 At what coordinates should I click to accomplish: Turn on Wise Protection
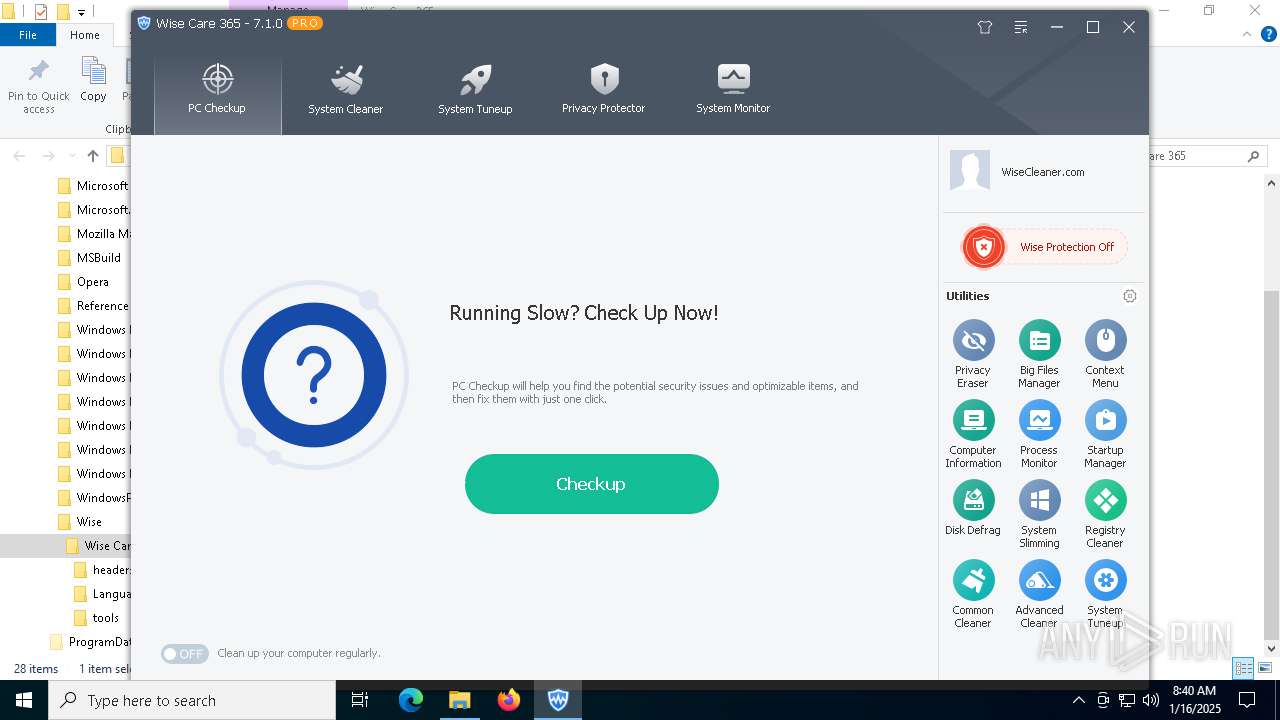coord(1044,247)
